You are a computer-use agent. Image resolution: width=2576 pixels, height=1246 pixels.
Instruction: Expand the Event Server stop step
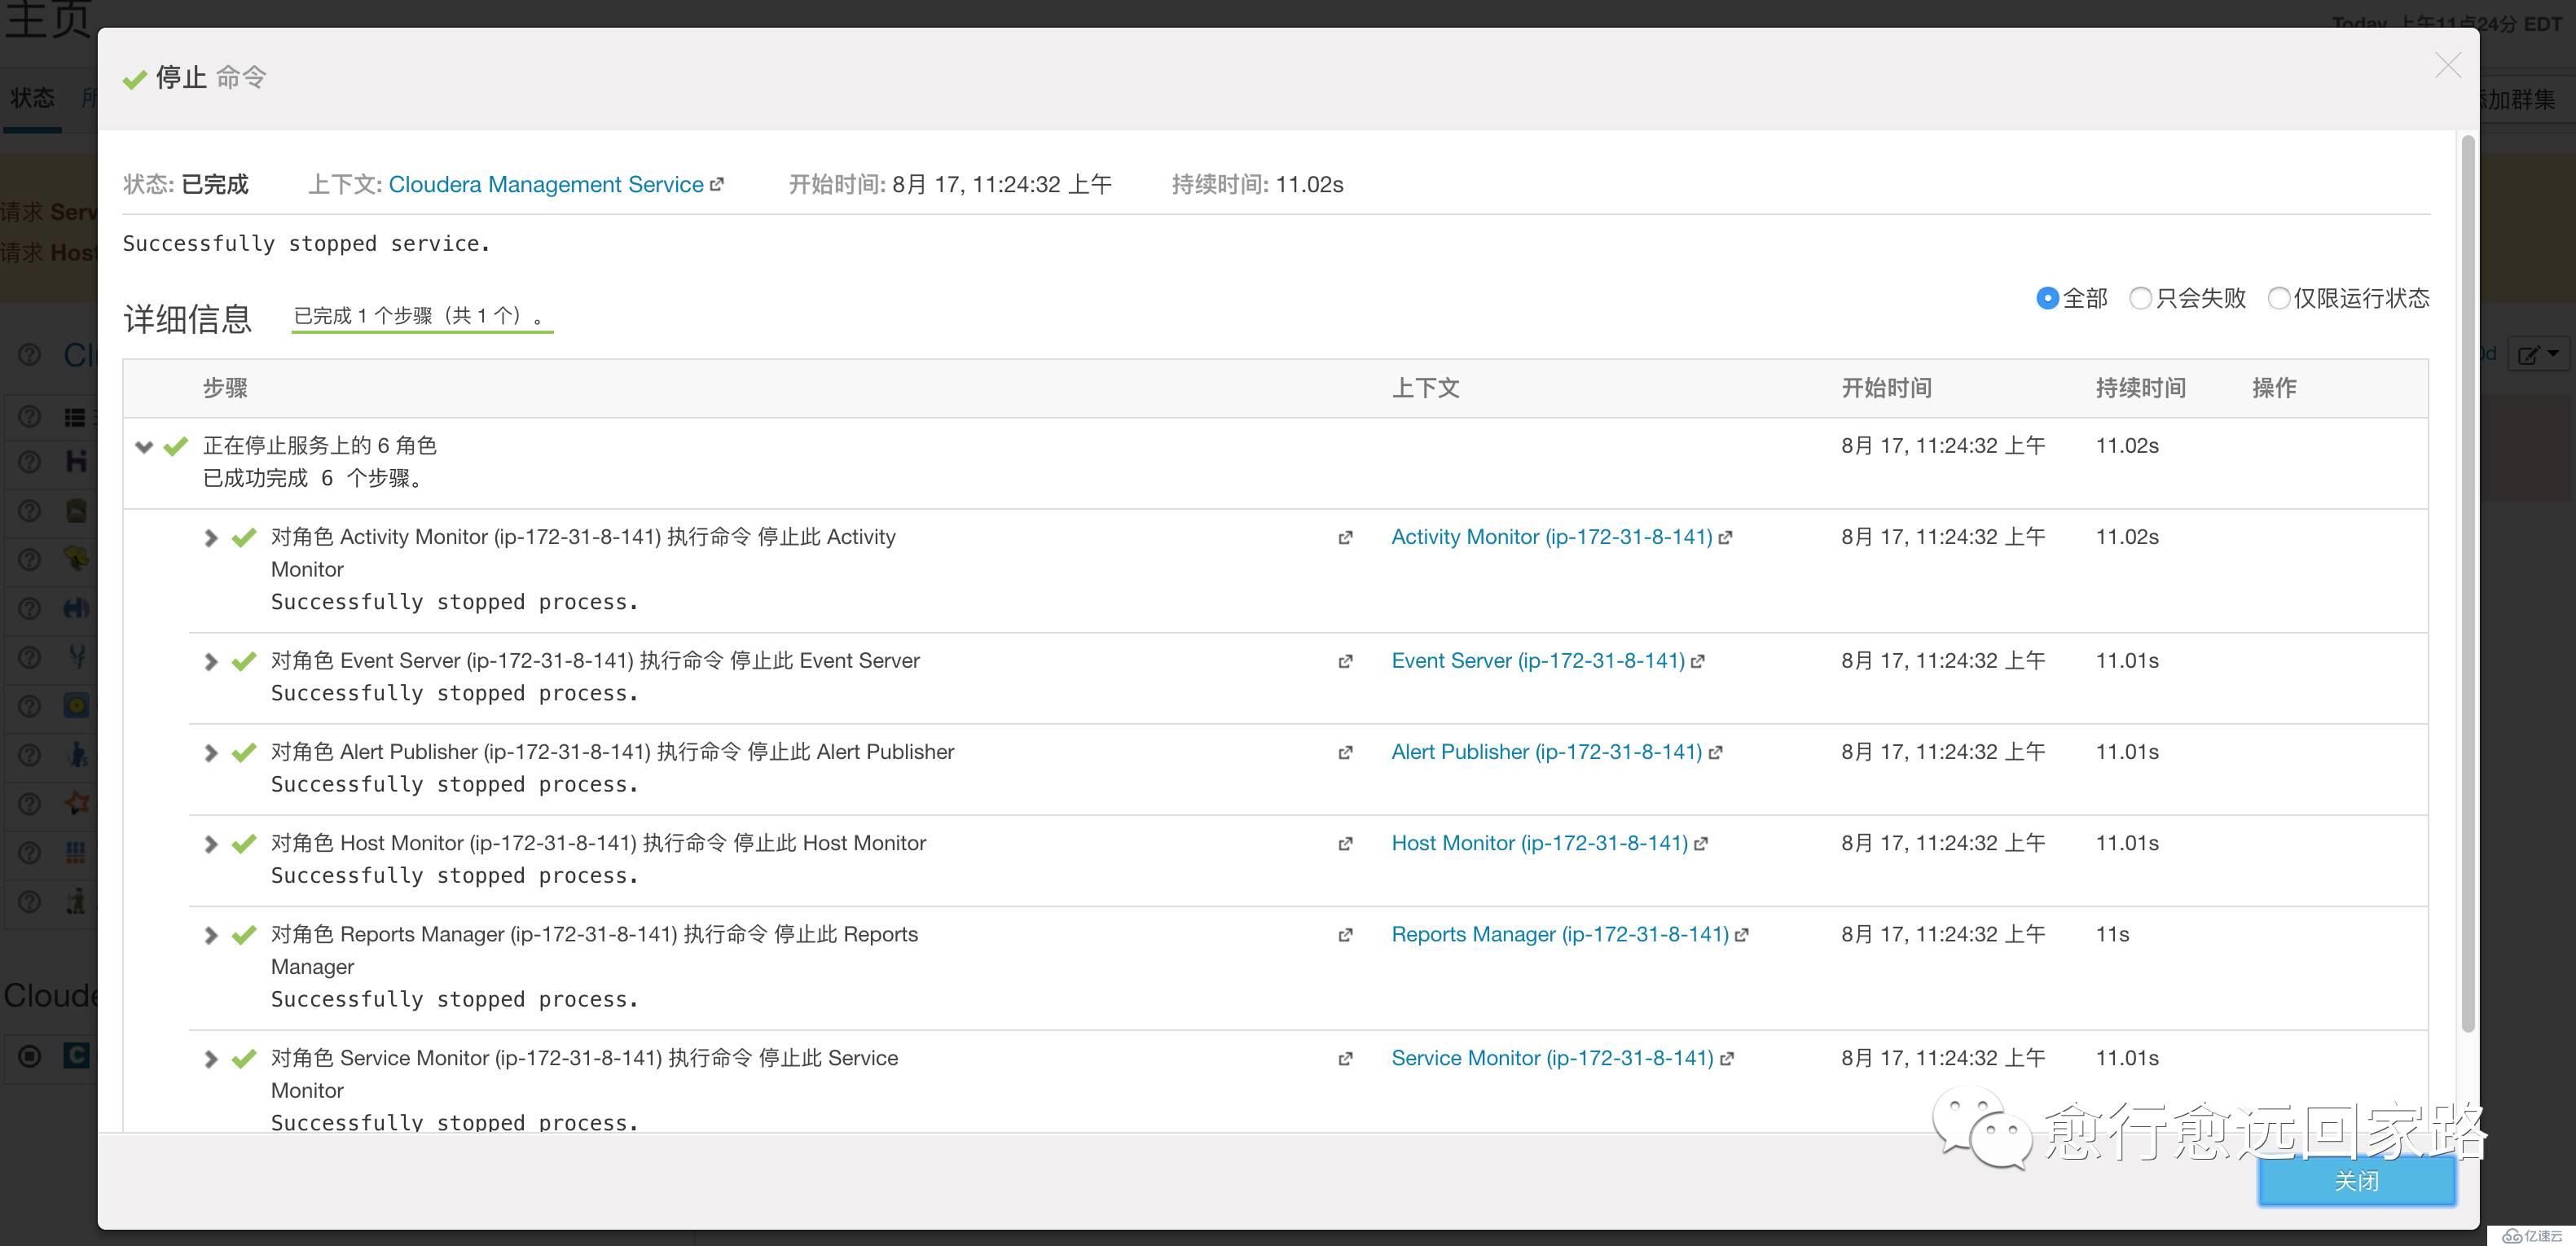click(211, 662)
